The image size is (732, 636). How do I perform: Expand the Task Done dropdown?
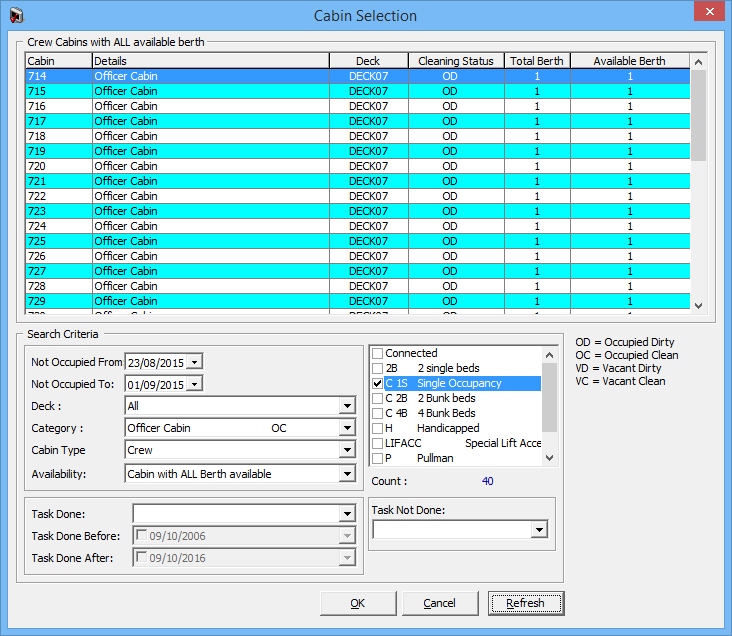pyautogui.click(x=347, y=514)
